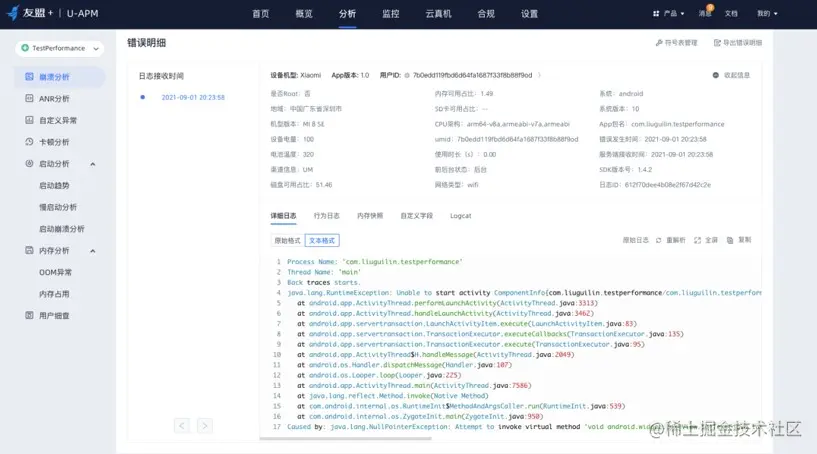Collapse the 内存分析 section chevron

93,251
